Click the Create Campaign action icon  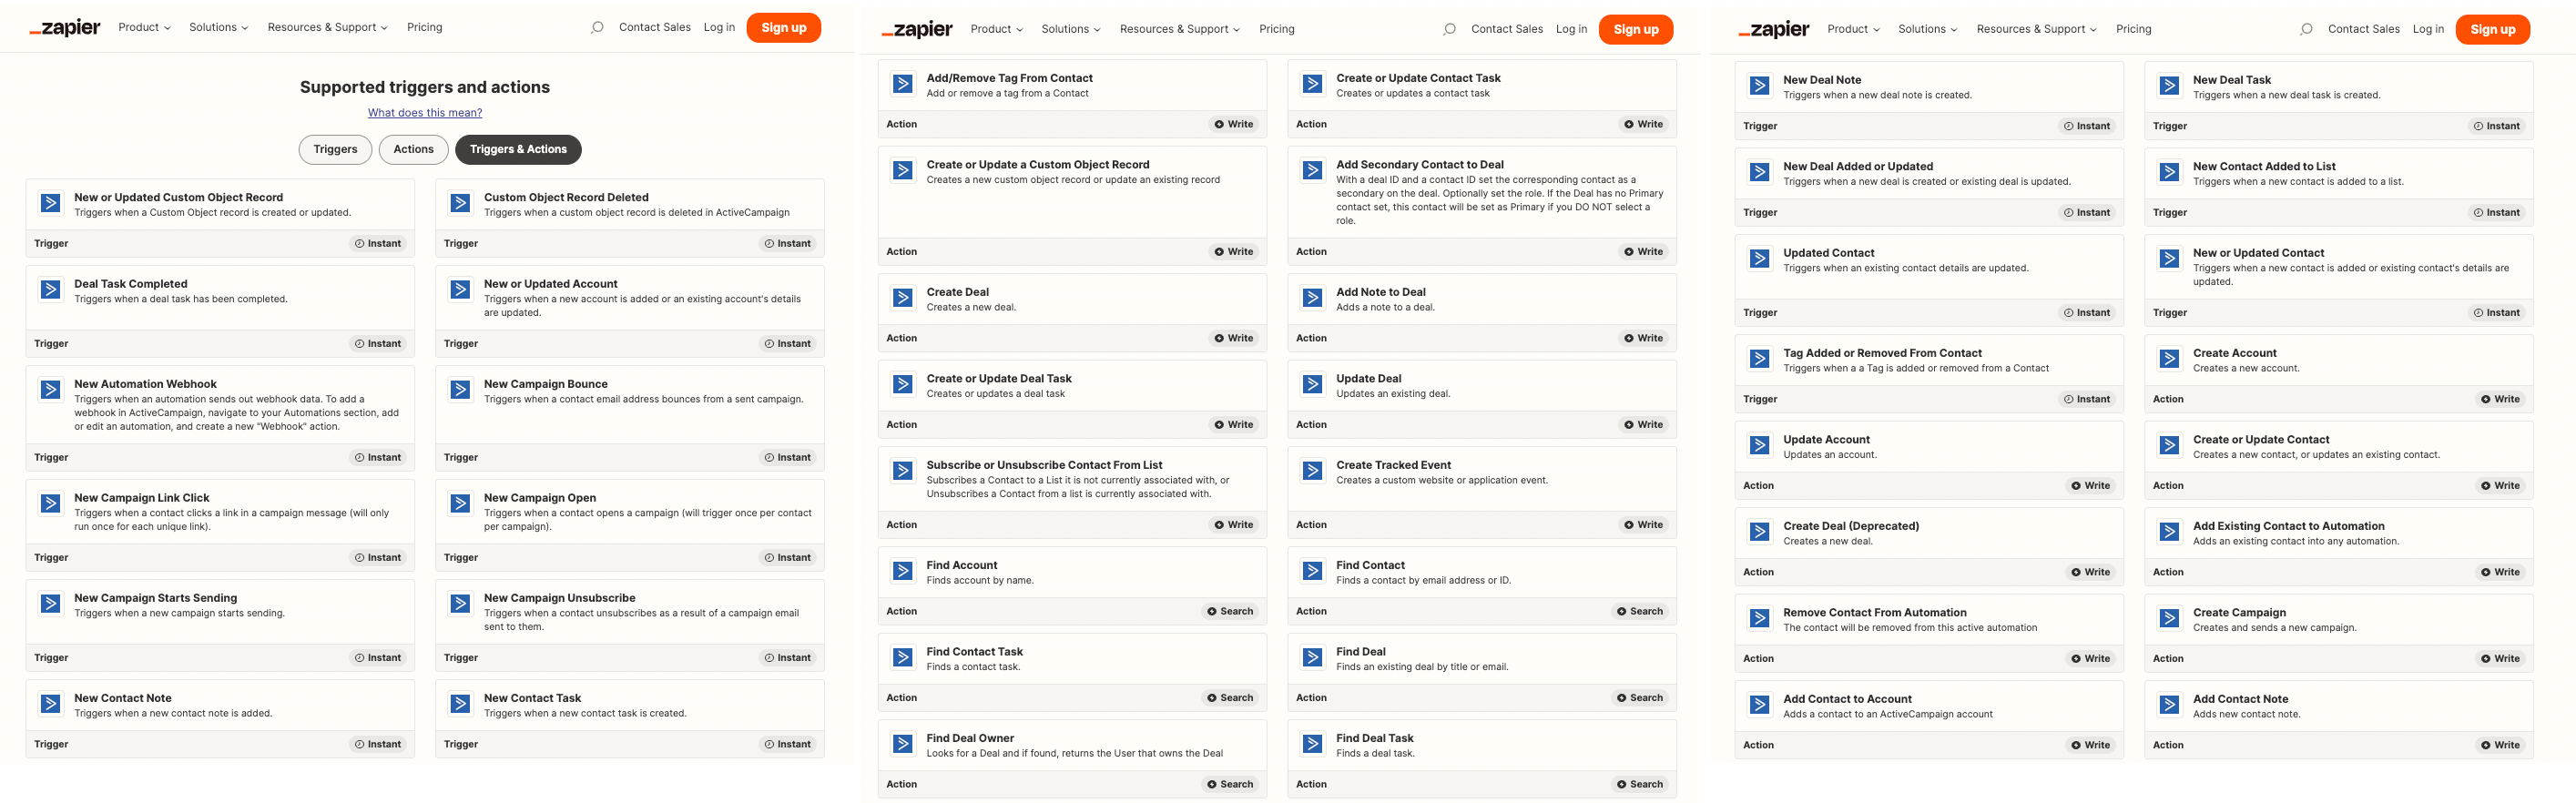pos(2170,619)
